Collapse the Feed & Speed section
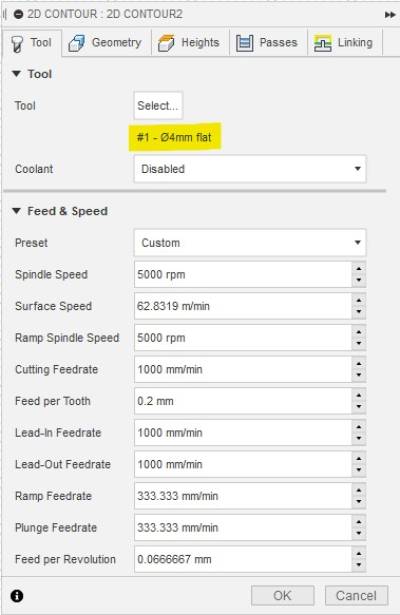The width and height of the screenshot is (400, 615). coord(16,211)
